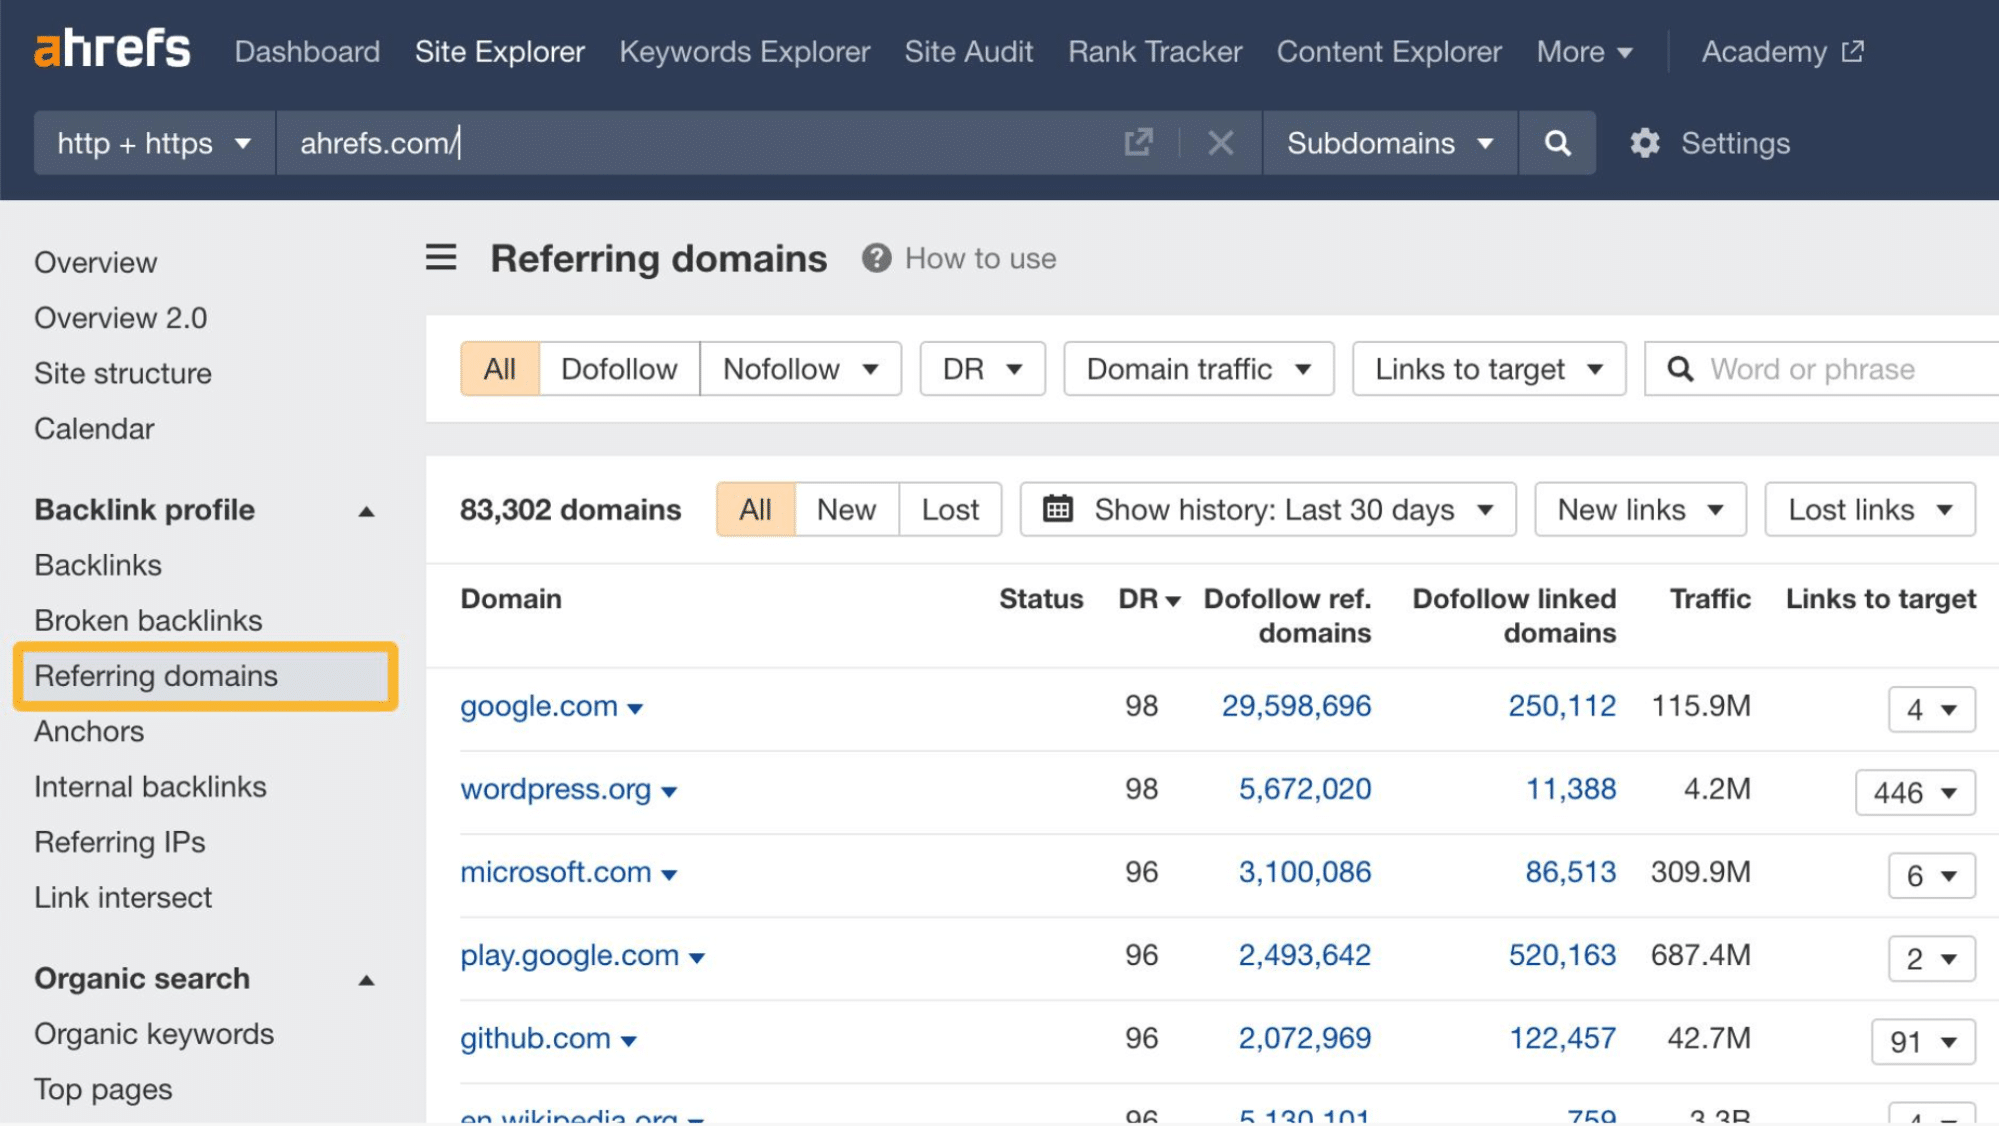Expand wordpress.org links to target 446
The width and height of the screenshot is (1999, 1126).
click(1915, 792)
